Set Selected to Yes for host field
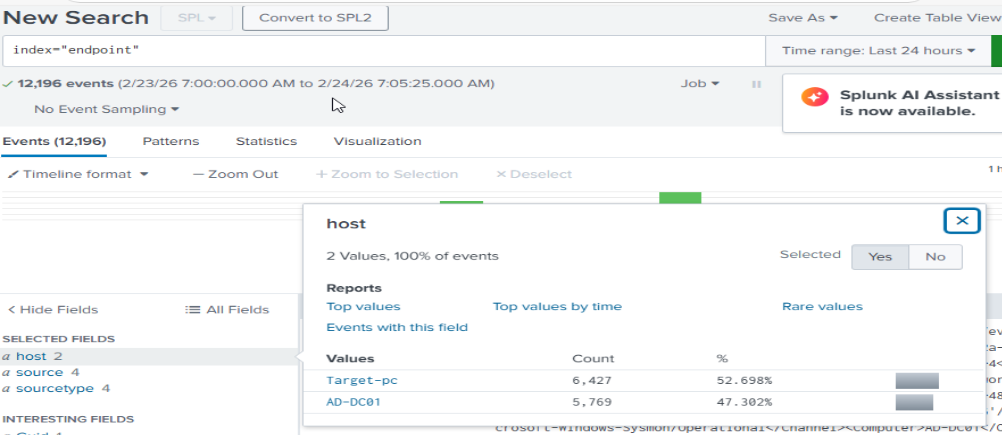 [x=880, y=257]
